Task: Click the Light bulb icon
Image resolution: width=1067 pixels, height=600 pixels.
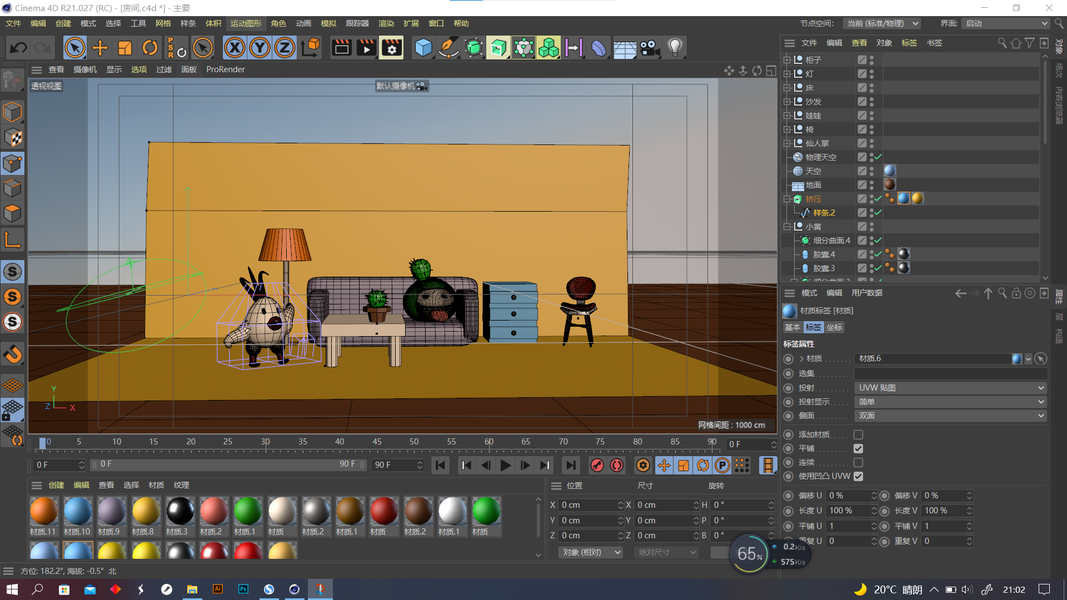Action: tap(674, 47)
